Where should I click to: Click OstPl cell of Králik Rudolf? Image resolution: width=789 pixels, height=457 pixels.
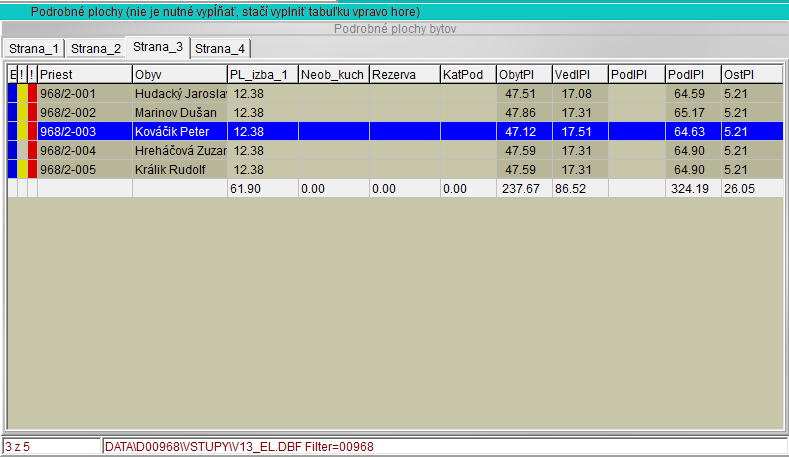click(752, 170)
